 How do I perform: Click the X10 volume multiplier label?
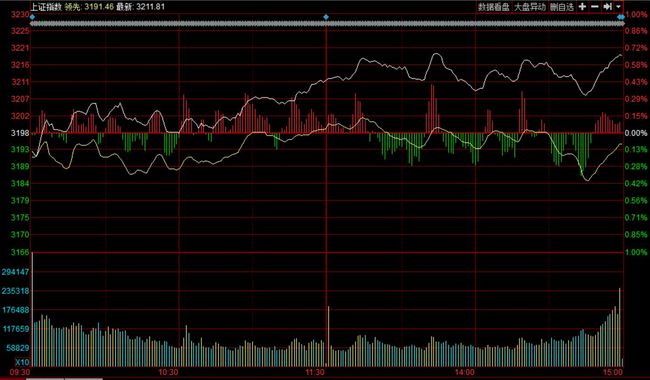point(22,363)
